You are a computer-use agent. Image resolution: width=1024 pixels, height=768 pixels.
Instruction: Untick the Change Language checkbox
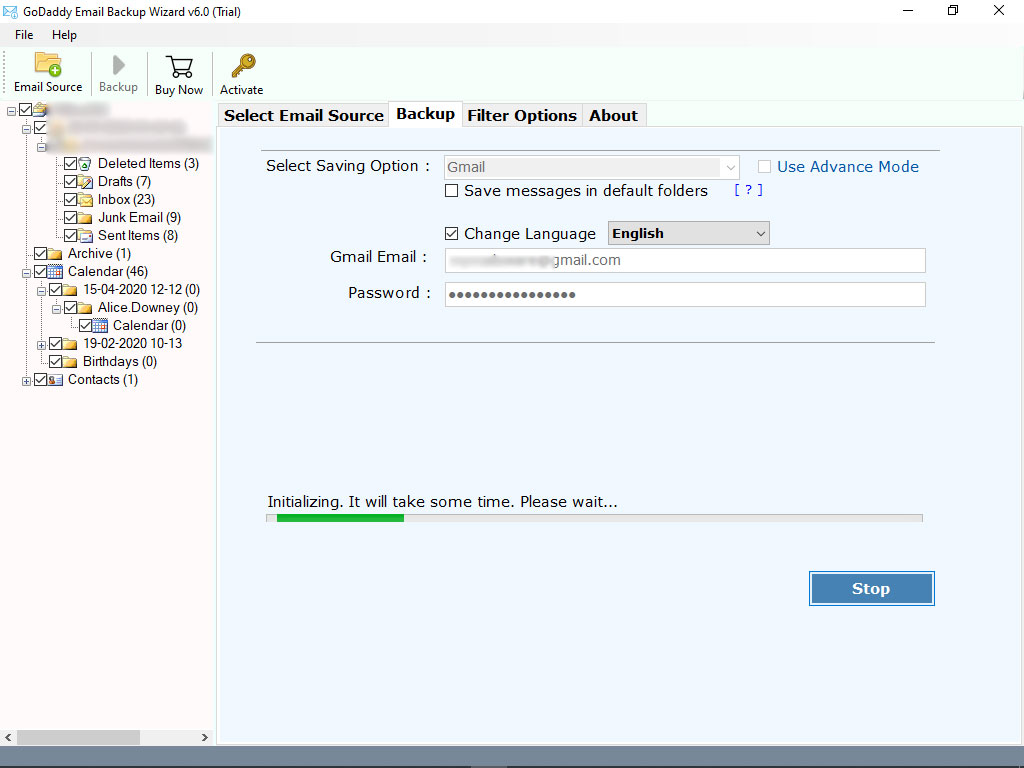point(451,234)
